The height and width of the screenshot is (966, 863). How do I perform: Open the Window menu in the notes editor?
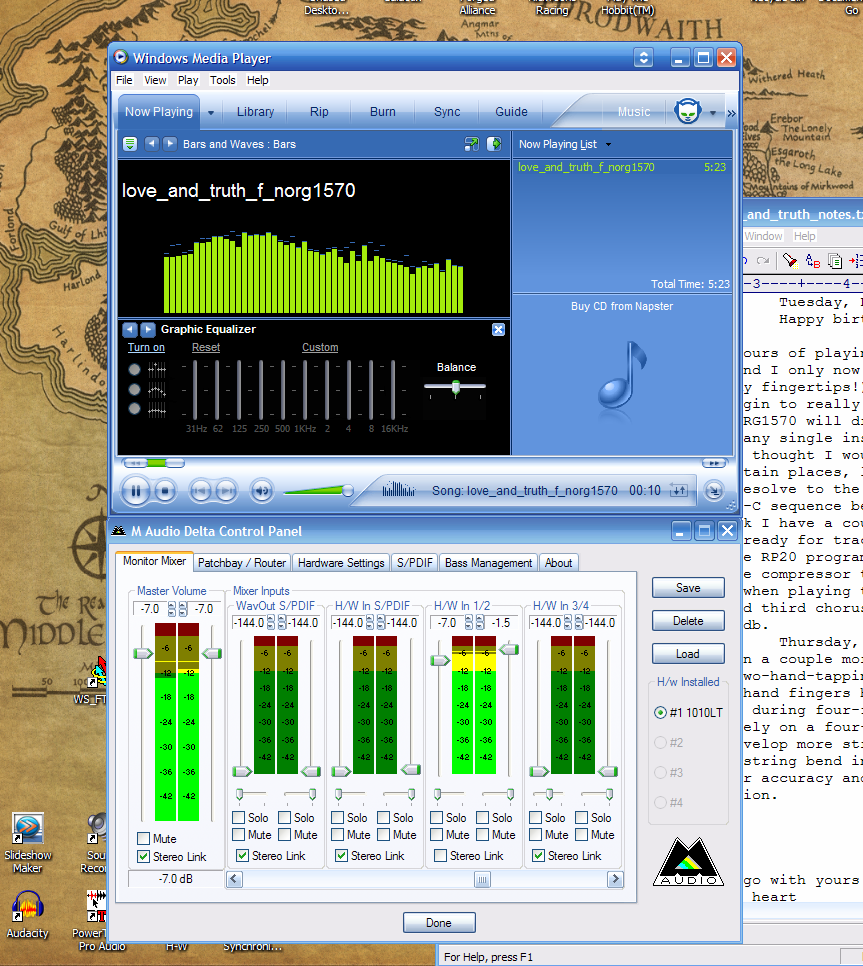tap(763, 236)
